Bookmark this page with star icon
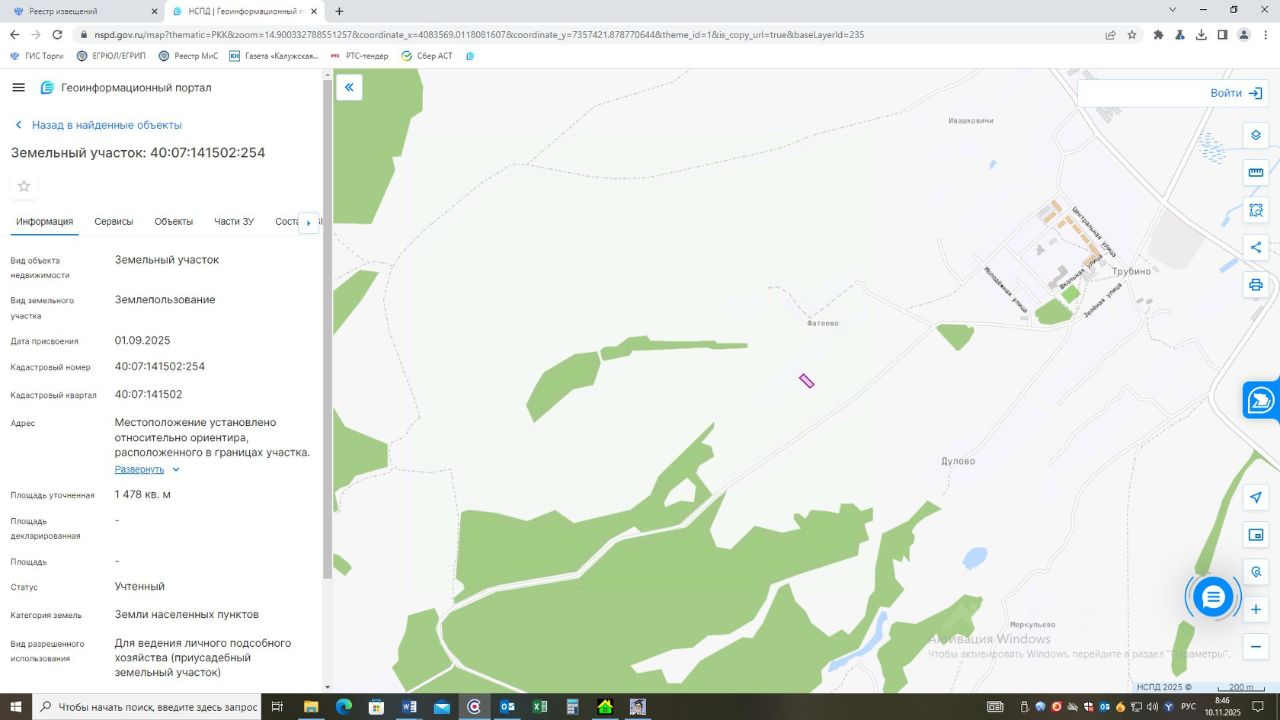Image resolution: width=1280 pixels, height=720 pixels. pos(1132,34)
